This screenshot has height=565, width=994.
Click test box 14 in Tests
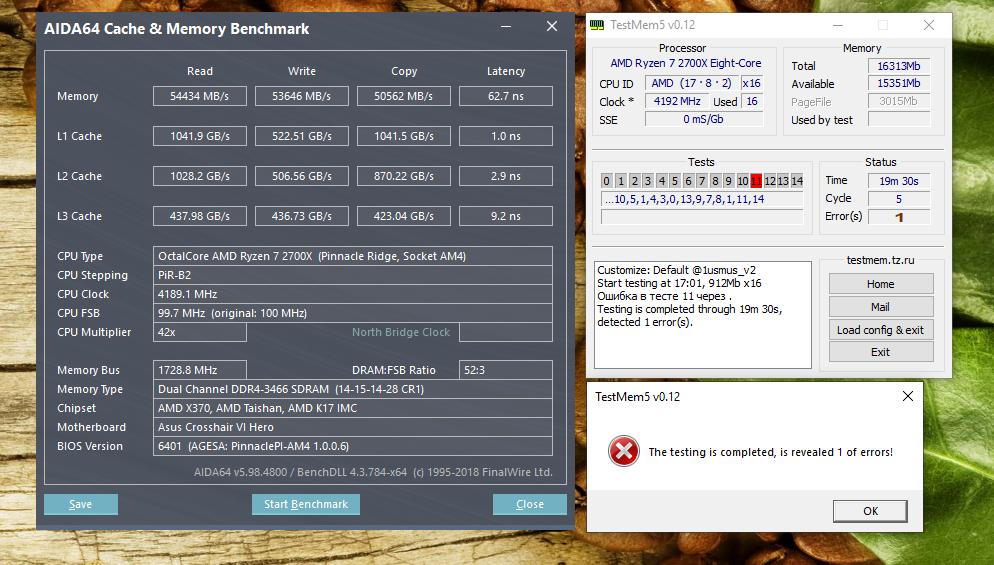click(x=797, y=181)
